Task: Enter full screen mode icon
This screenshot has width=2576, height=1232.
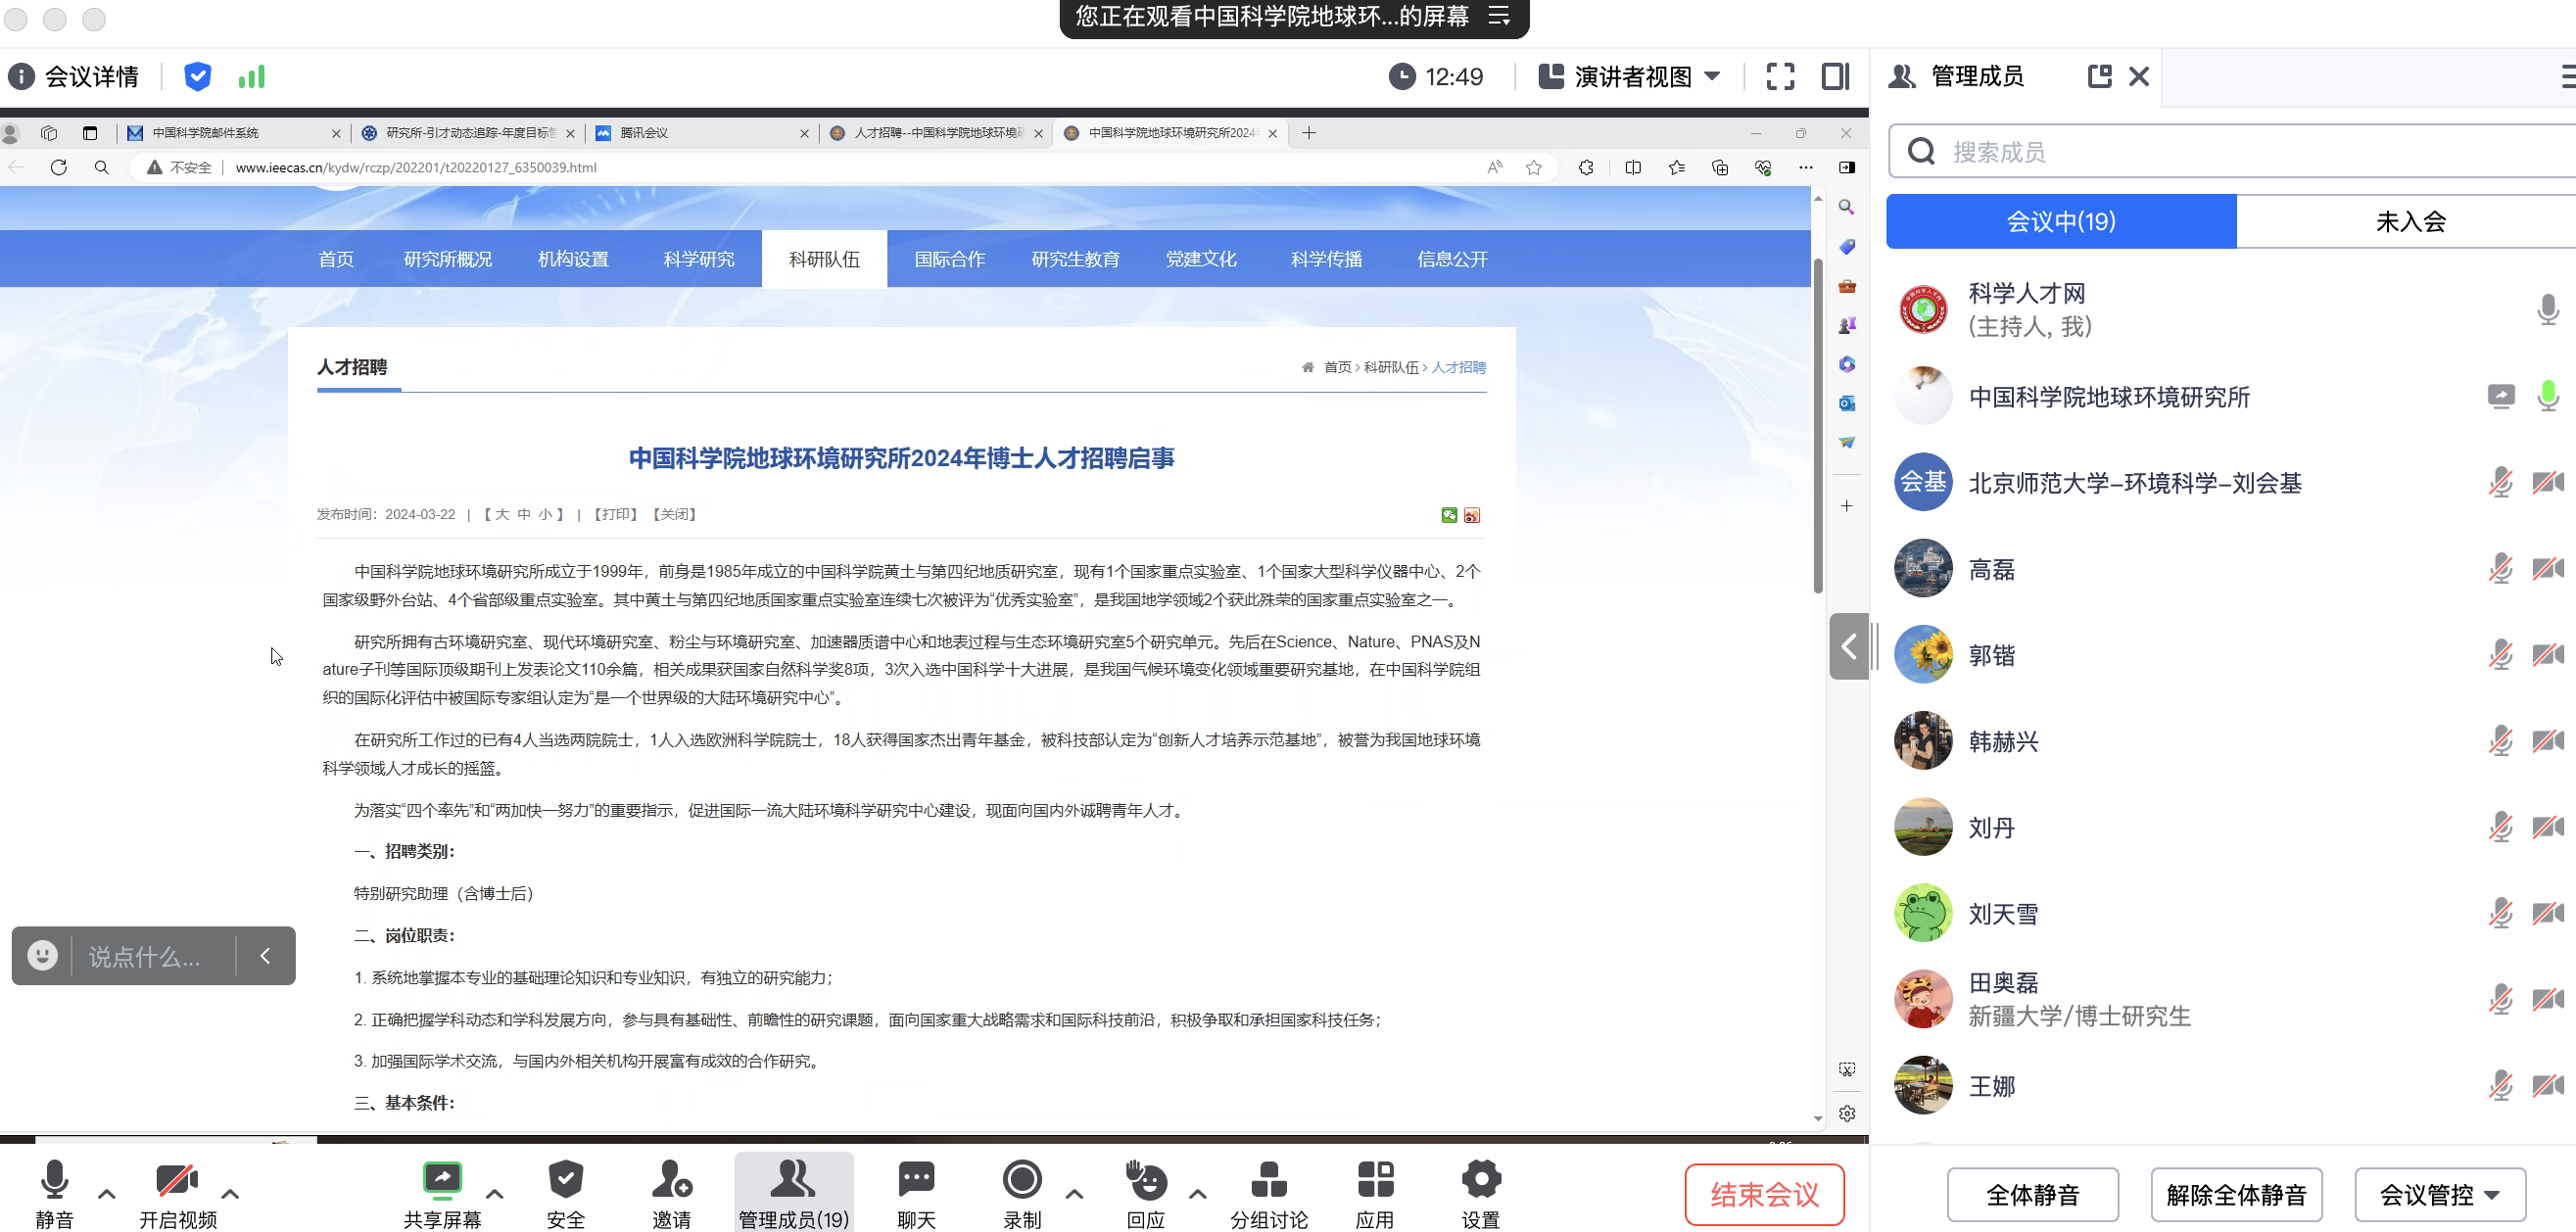Action: point(1780,77)
